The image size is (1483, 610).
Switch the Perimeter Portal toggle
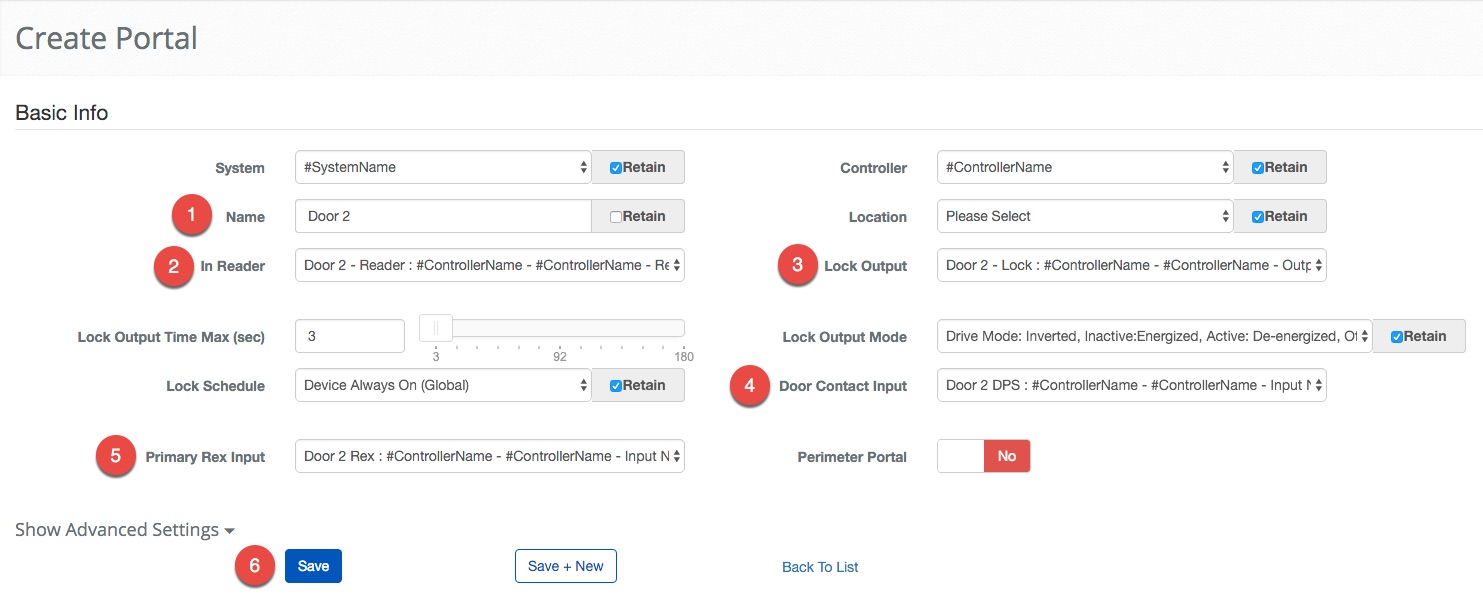click(983, 456)
